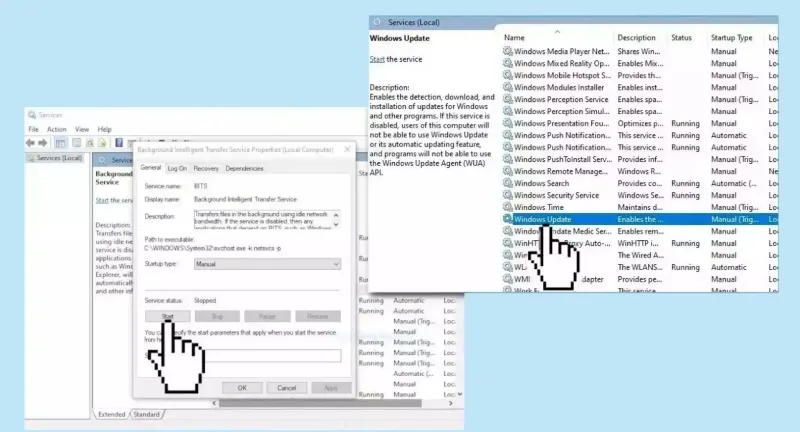Screen dimensions: 800x432
Task: Select the Windows Modules Installer row
Action: (640, 87)
